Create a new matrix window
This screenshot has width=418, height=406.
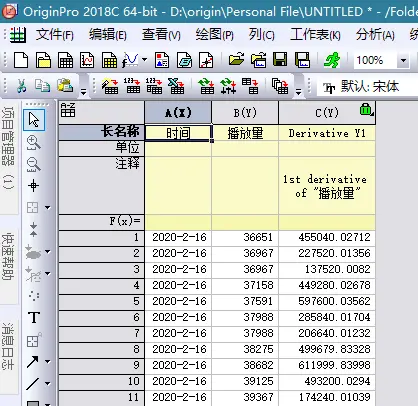point(109,60)
